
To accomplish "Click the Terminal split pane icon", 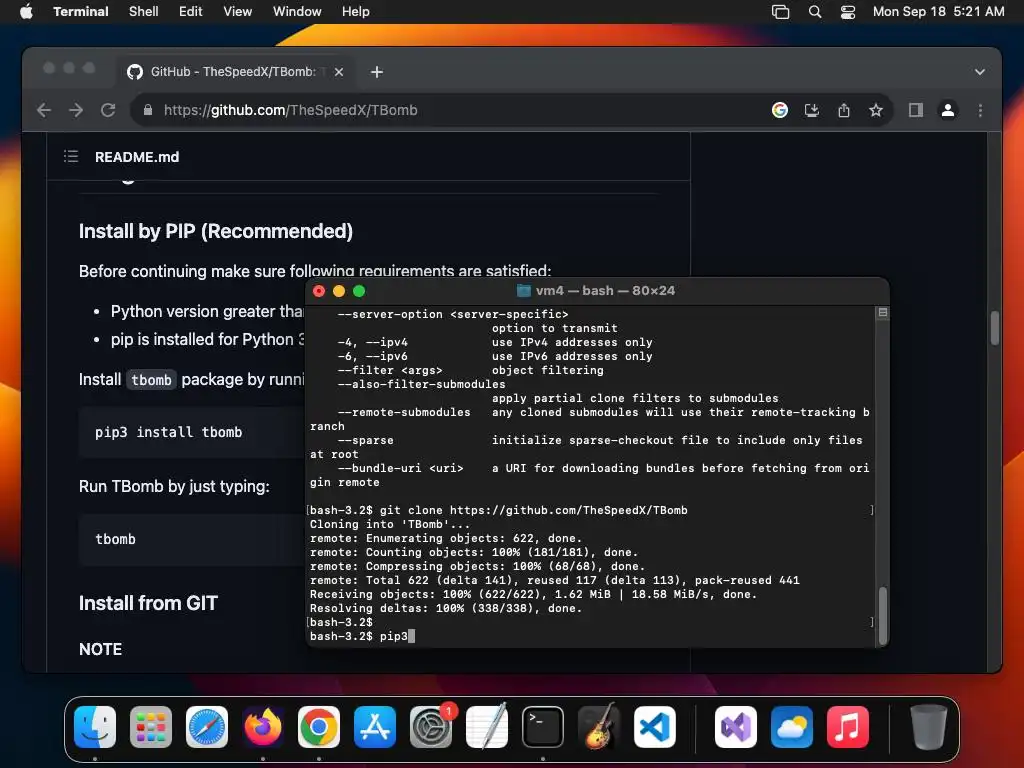I will (x=882, y=313).
